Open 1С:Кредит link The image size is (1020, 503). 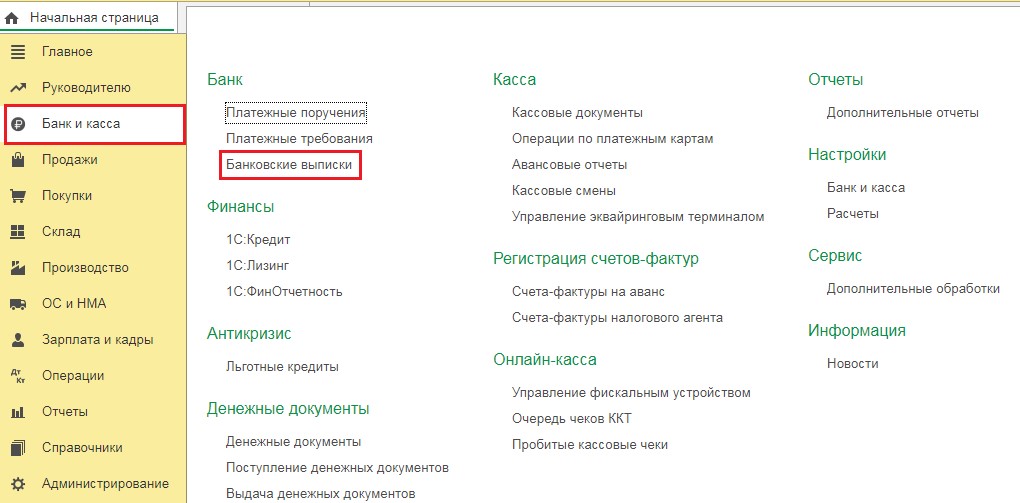coord(258,239)
